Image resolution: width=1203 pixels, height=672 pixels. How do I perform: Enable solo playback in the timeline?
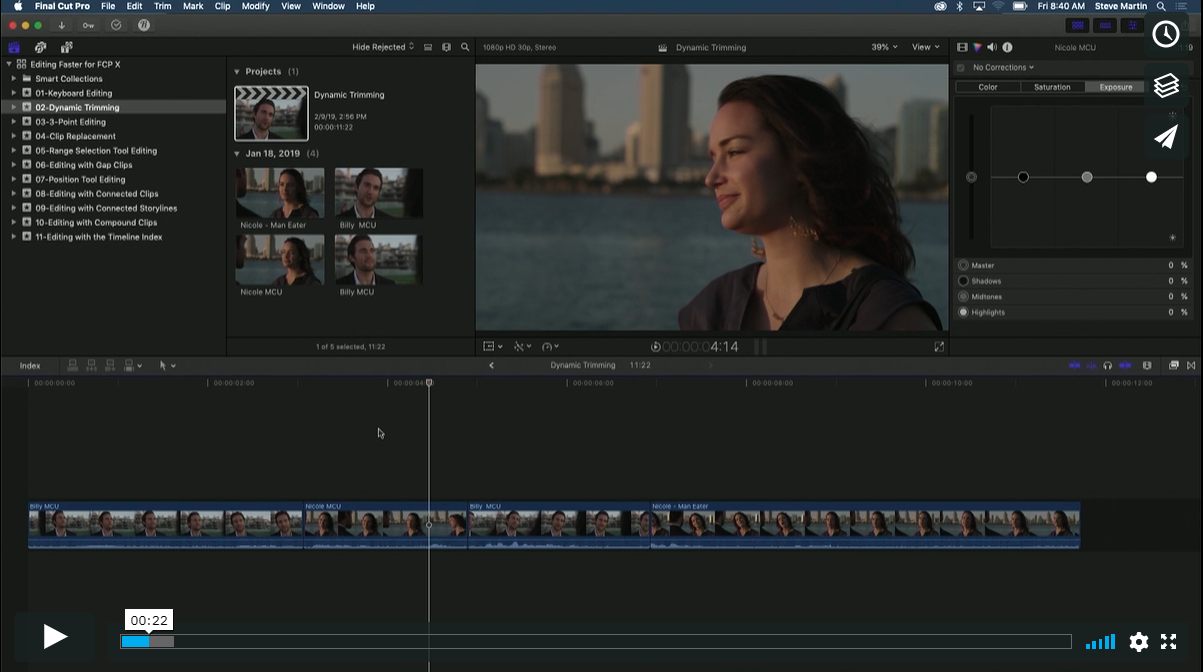(1108, 365)
